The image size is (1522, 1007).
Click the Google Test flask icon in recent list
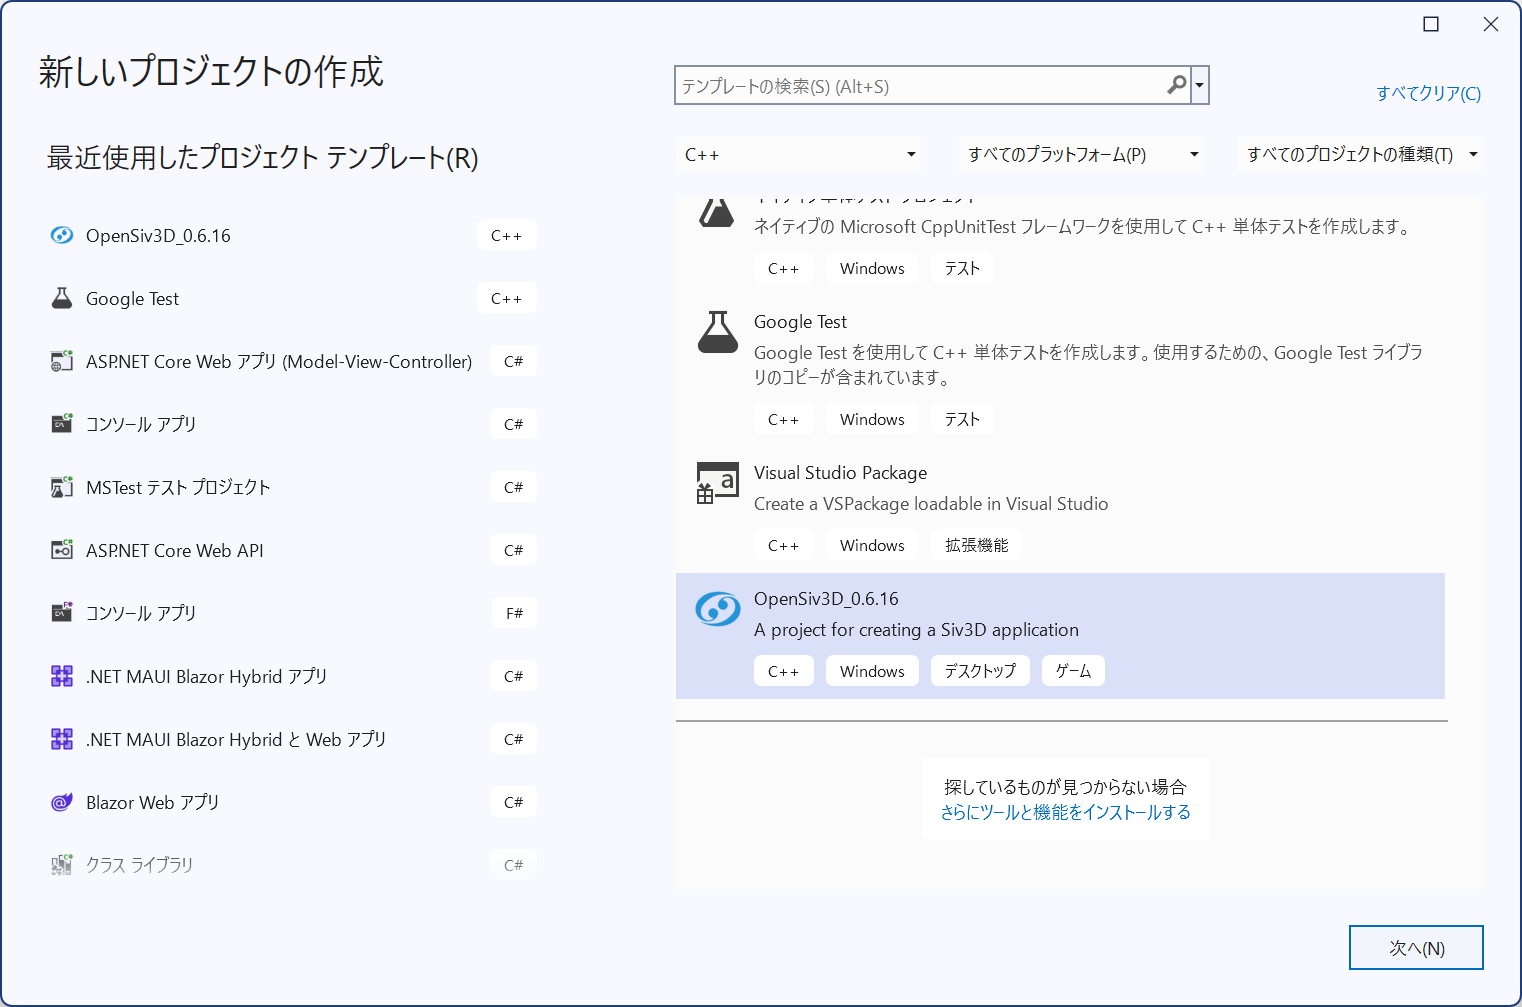coord(62,299)
